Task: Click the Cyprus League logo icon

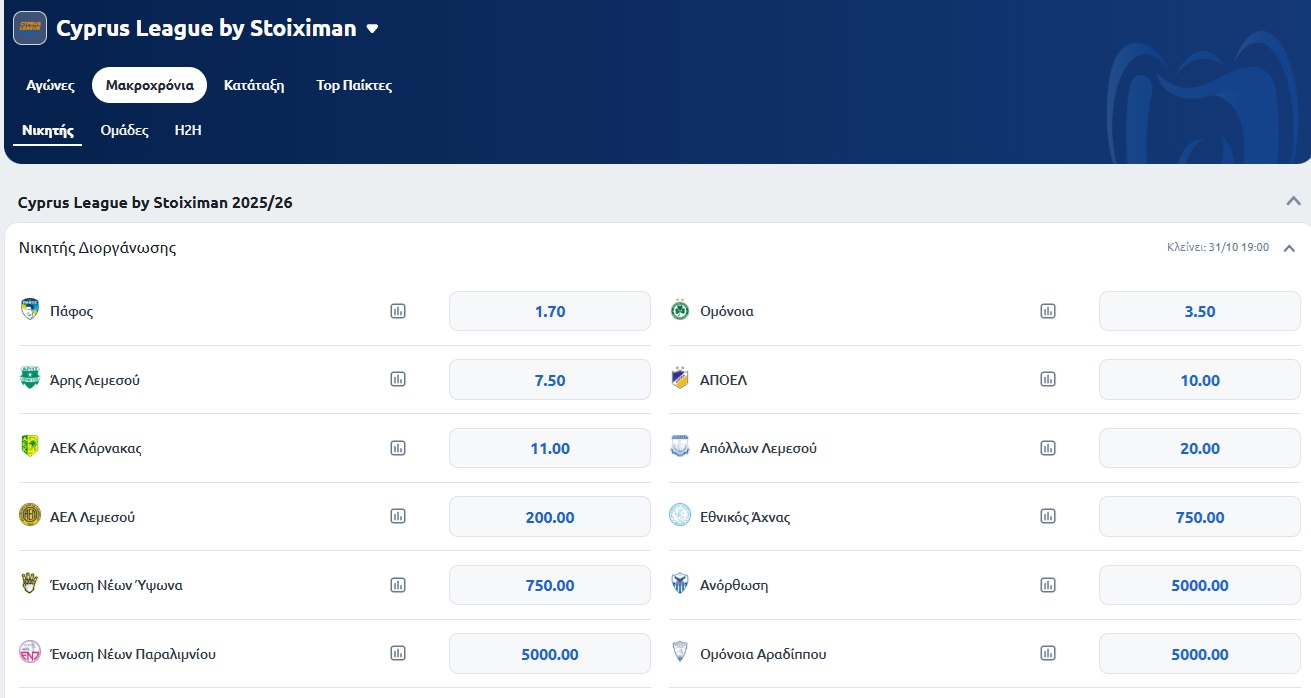Action: tap(30, 28)
